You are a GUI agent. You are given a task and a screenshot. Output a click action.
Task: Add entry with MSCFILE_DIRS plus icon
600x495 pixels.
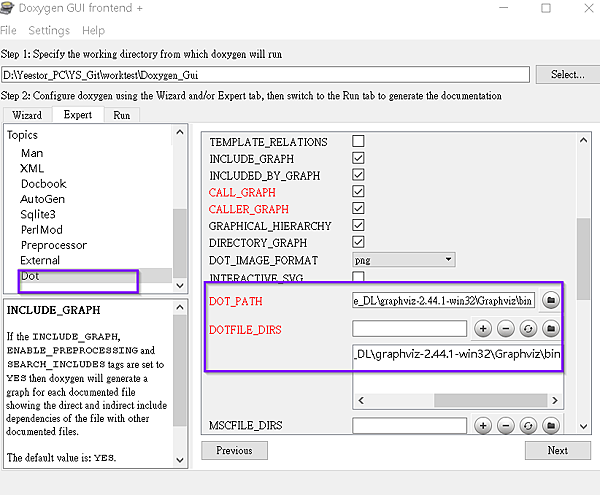click(x=483, y=425)
